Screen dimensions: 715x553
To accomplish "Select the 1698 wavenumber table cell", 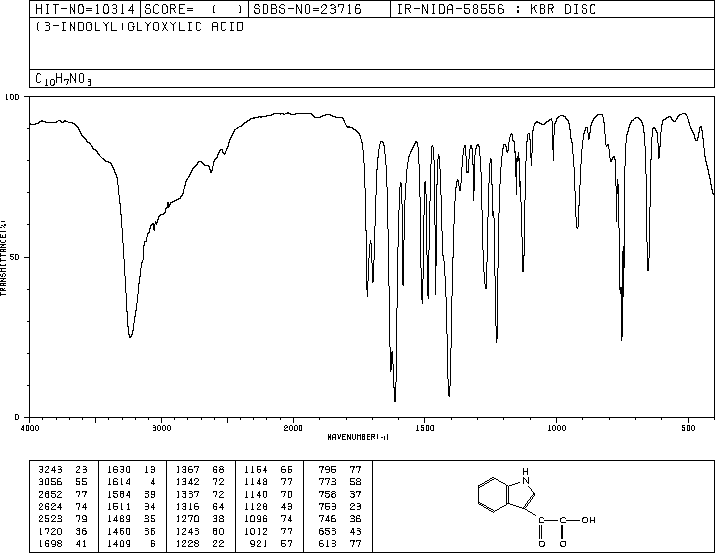I will [x=51, y=543].
